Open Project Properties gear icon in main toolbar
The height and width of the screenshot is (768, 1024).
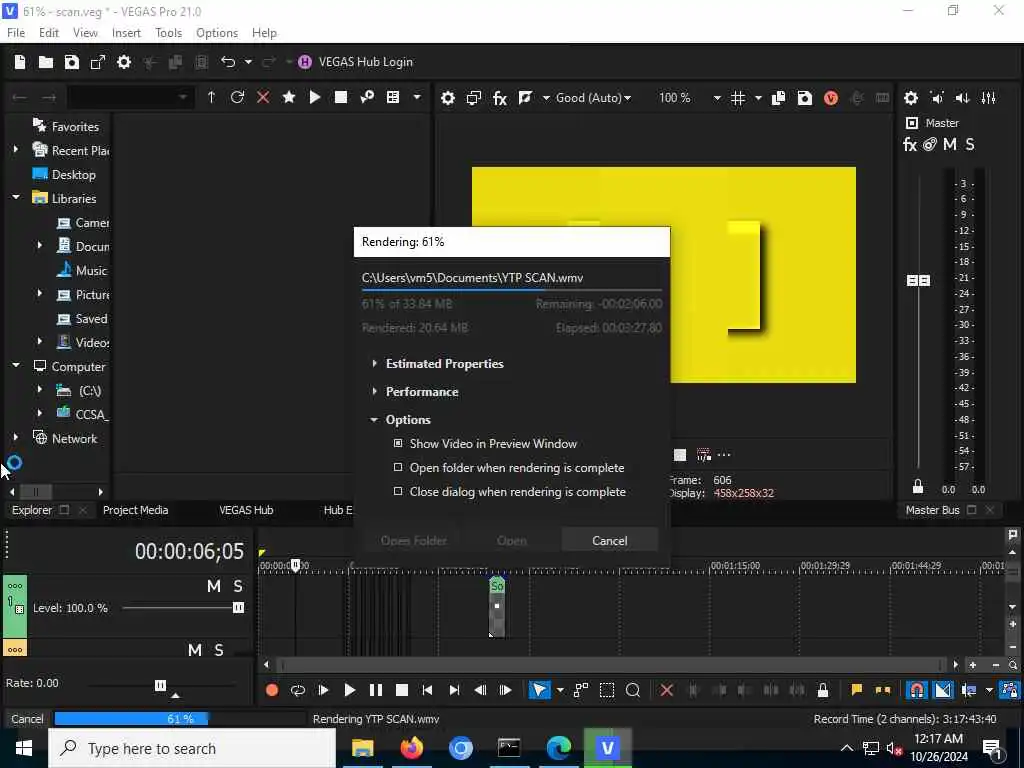(x=123, y=62)
